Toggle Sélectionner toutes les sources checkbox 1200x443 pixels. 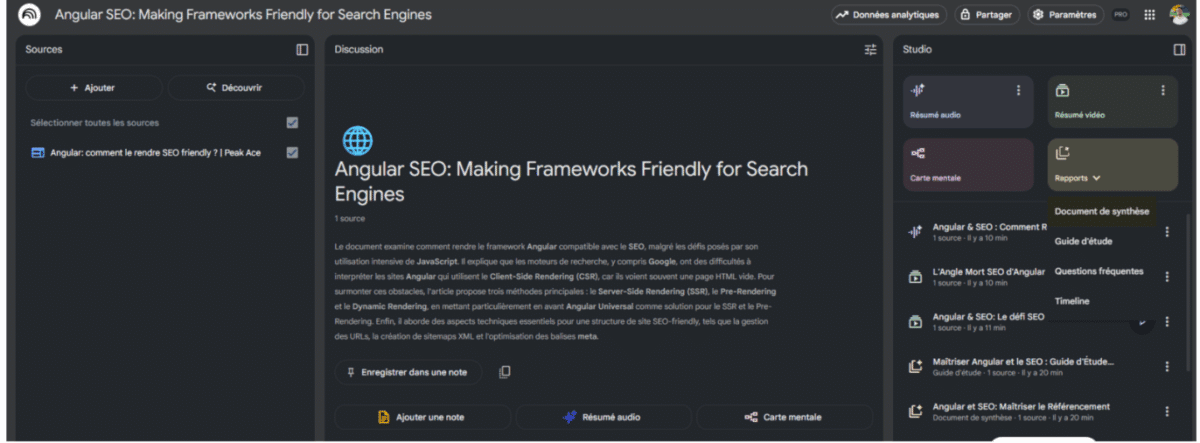click(292, 123)
